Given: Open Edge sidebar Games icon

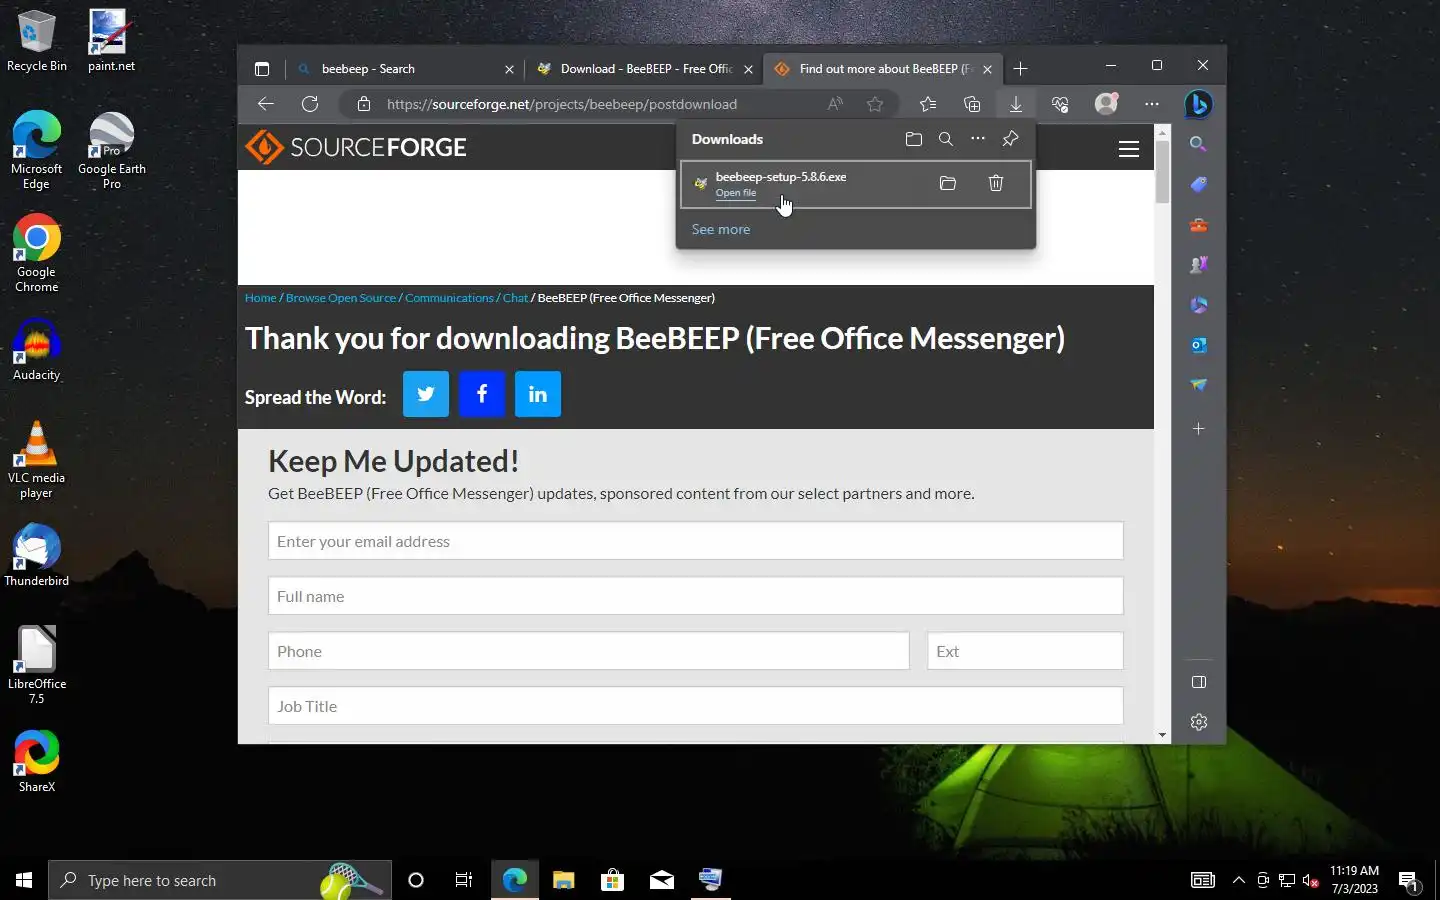Looking at the screenshot, I should 1198,265.
